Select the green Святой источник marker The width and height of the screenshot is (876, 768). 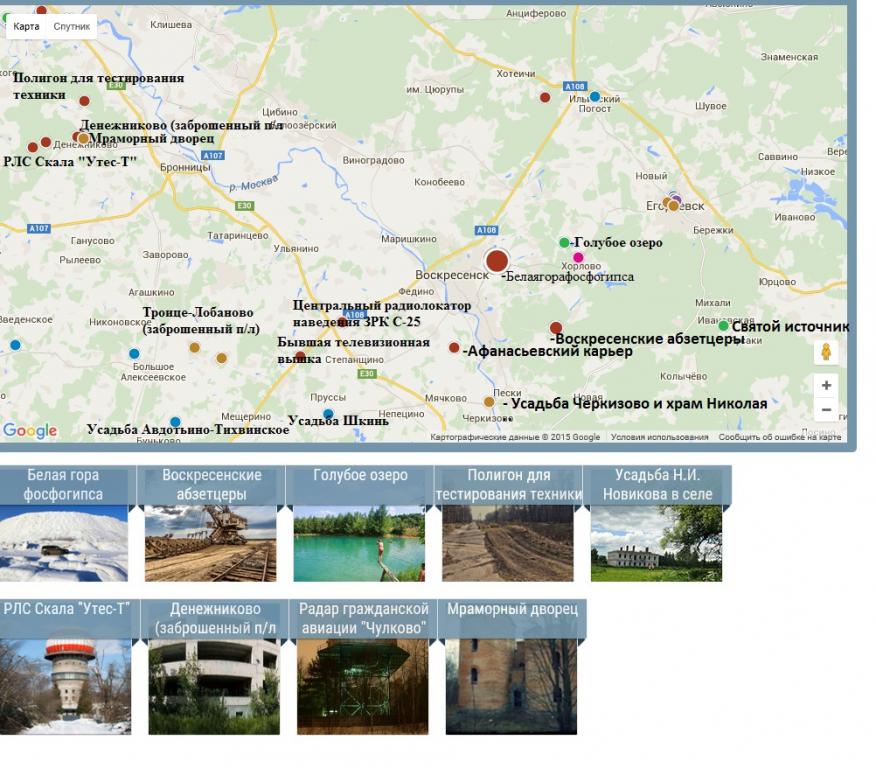723,326
